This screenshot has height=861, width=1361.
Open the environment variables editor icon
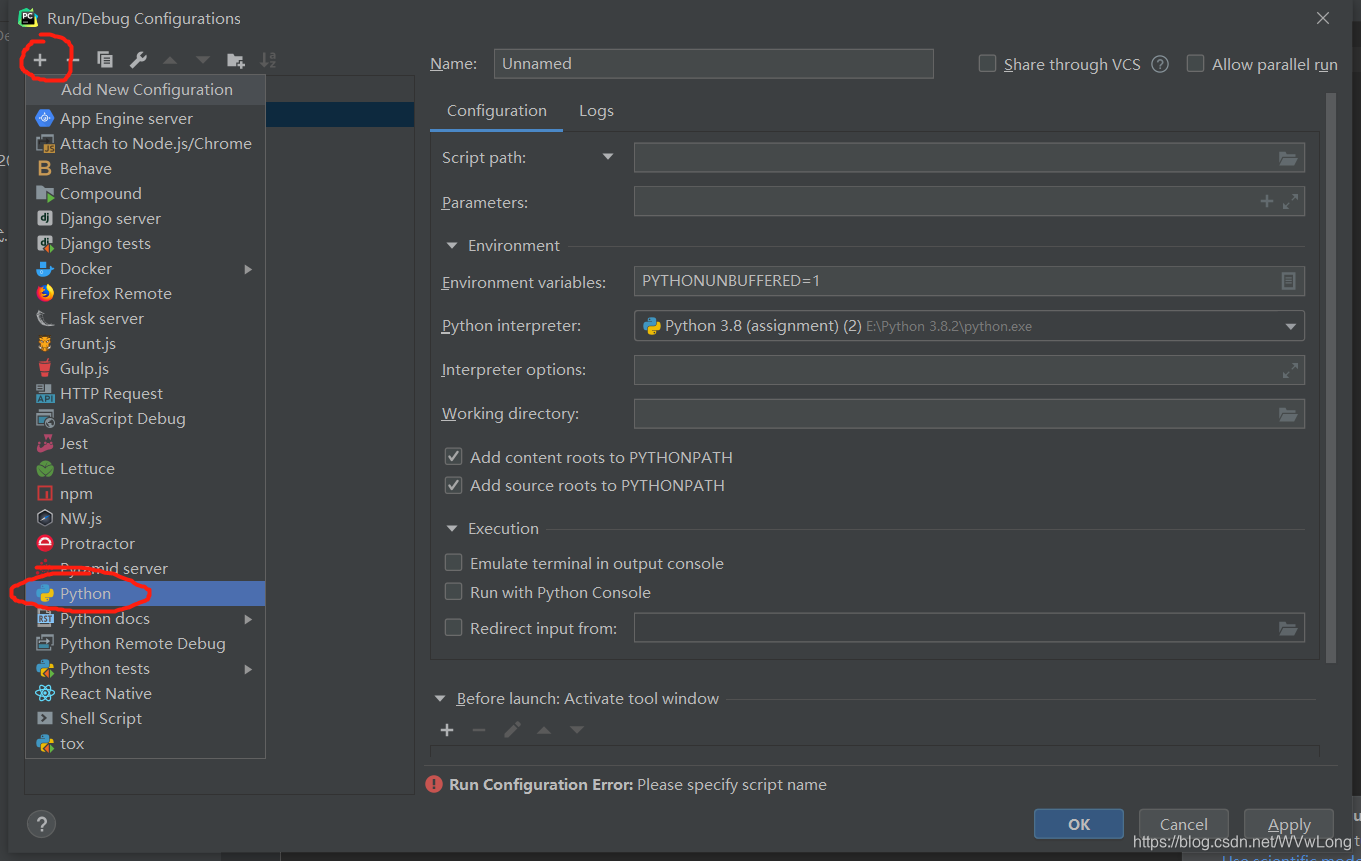(1289, 281)
